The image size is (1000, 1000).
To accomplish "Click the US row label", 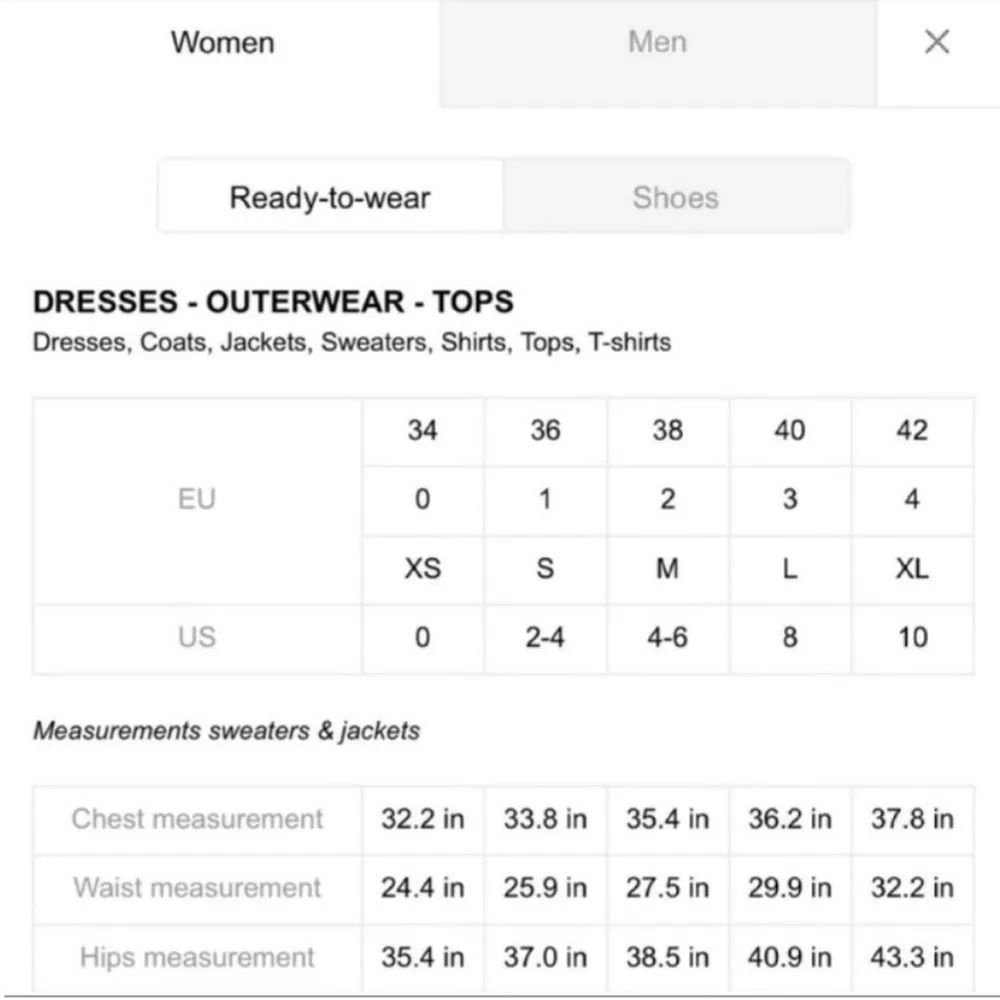I will (197, 637).
